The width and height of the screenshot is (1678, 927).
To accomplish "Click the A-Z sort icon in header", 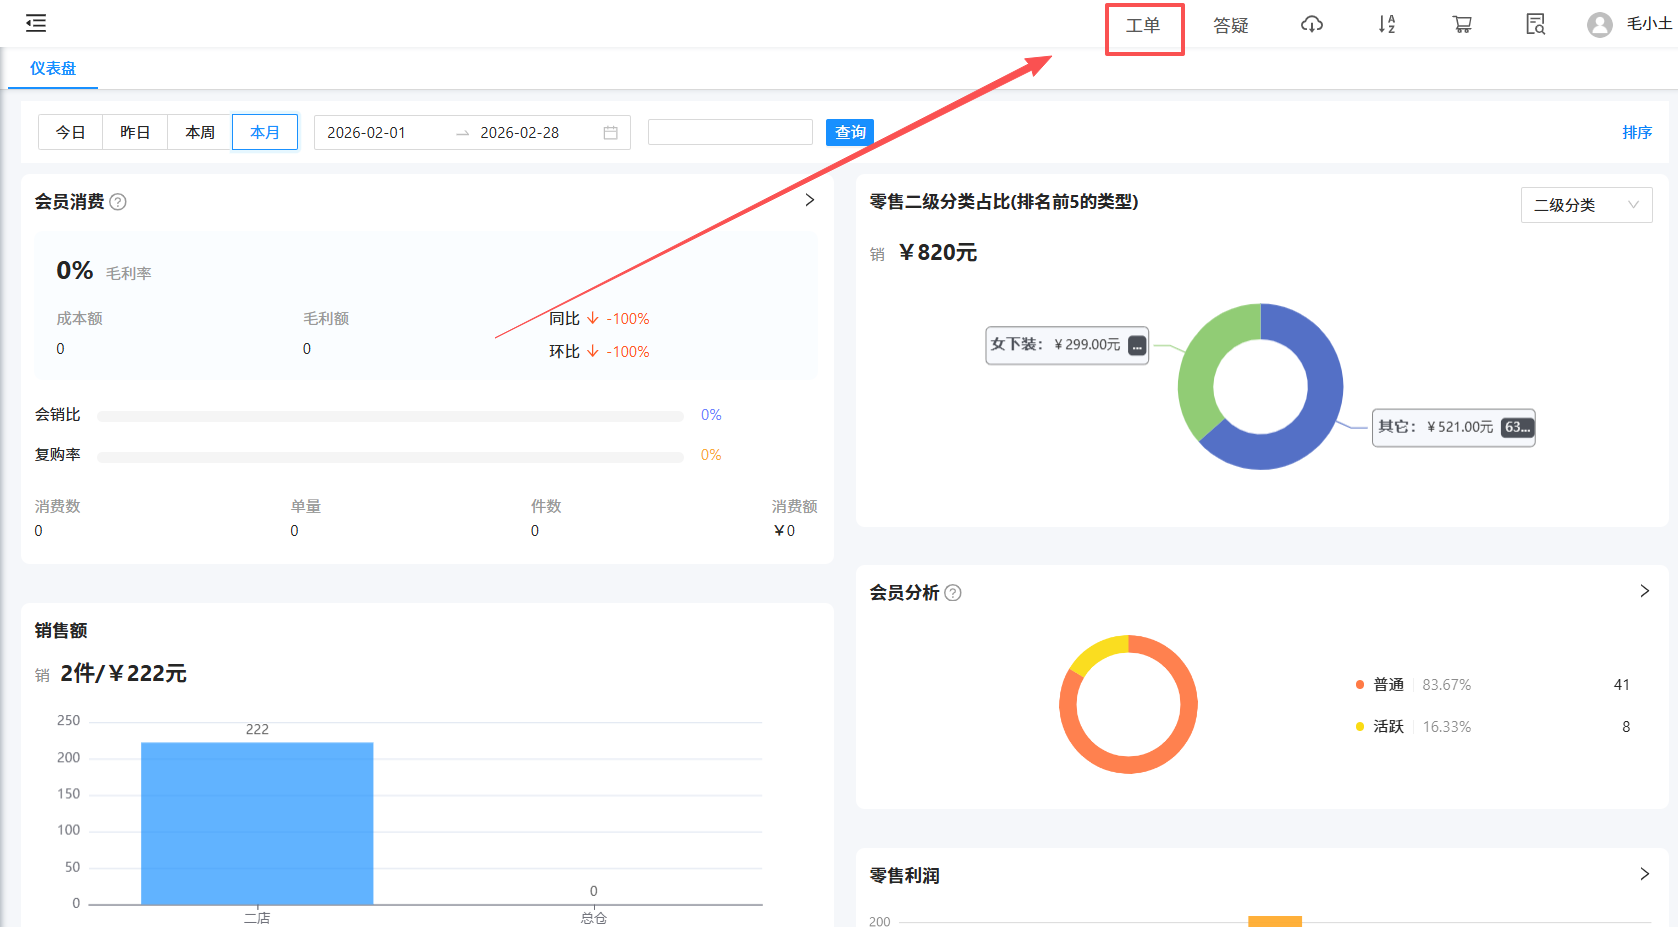I will 1386,24.
